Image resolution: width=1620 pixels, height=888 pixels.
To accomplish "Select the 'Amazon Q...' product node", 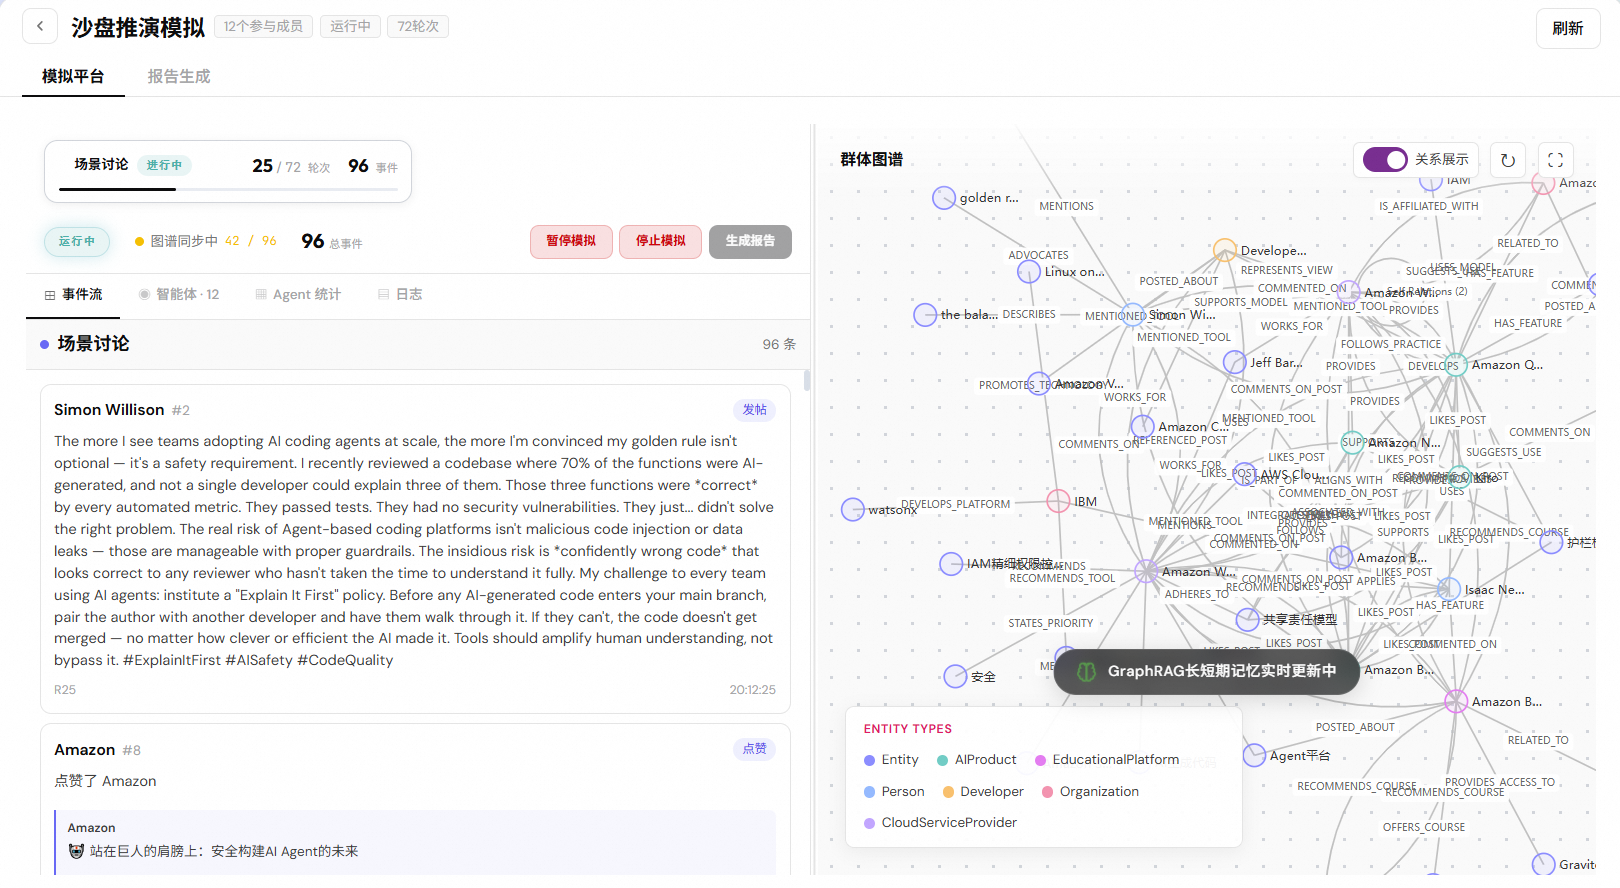I will 1456,365.
